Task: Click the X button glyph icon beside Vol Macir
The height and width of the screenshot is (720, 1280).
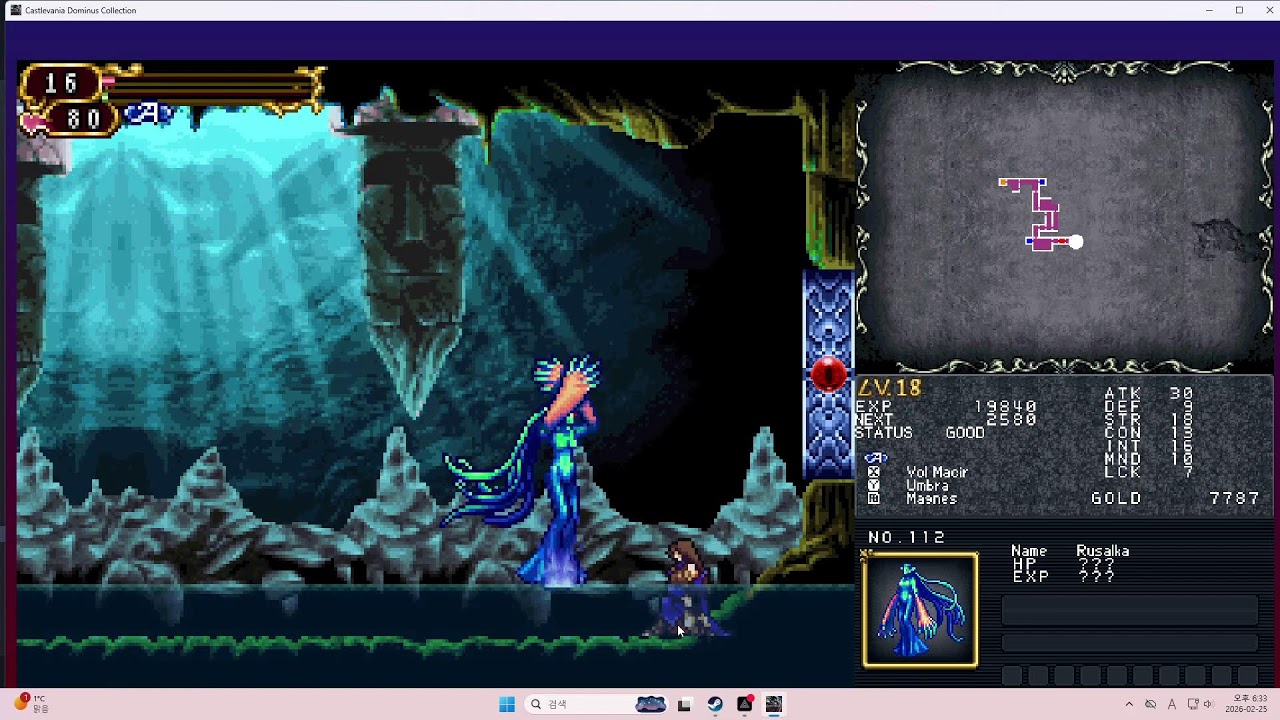Action: (874, 472)
